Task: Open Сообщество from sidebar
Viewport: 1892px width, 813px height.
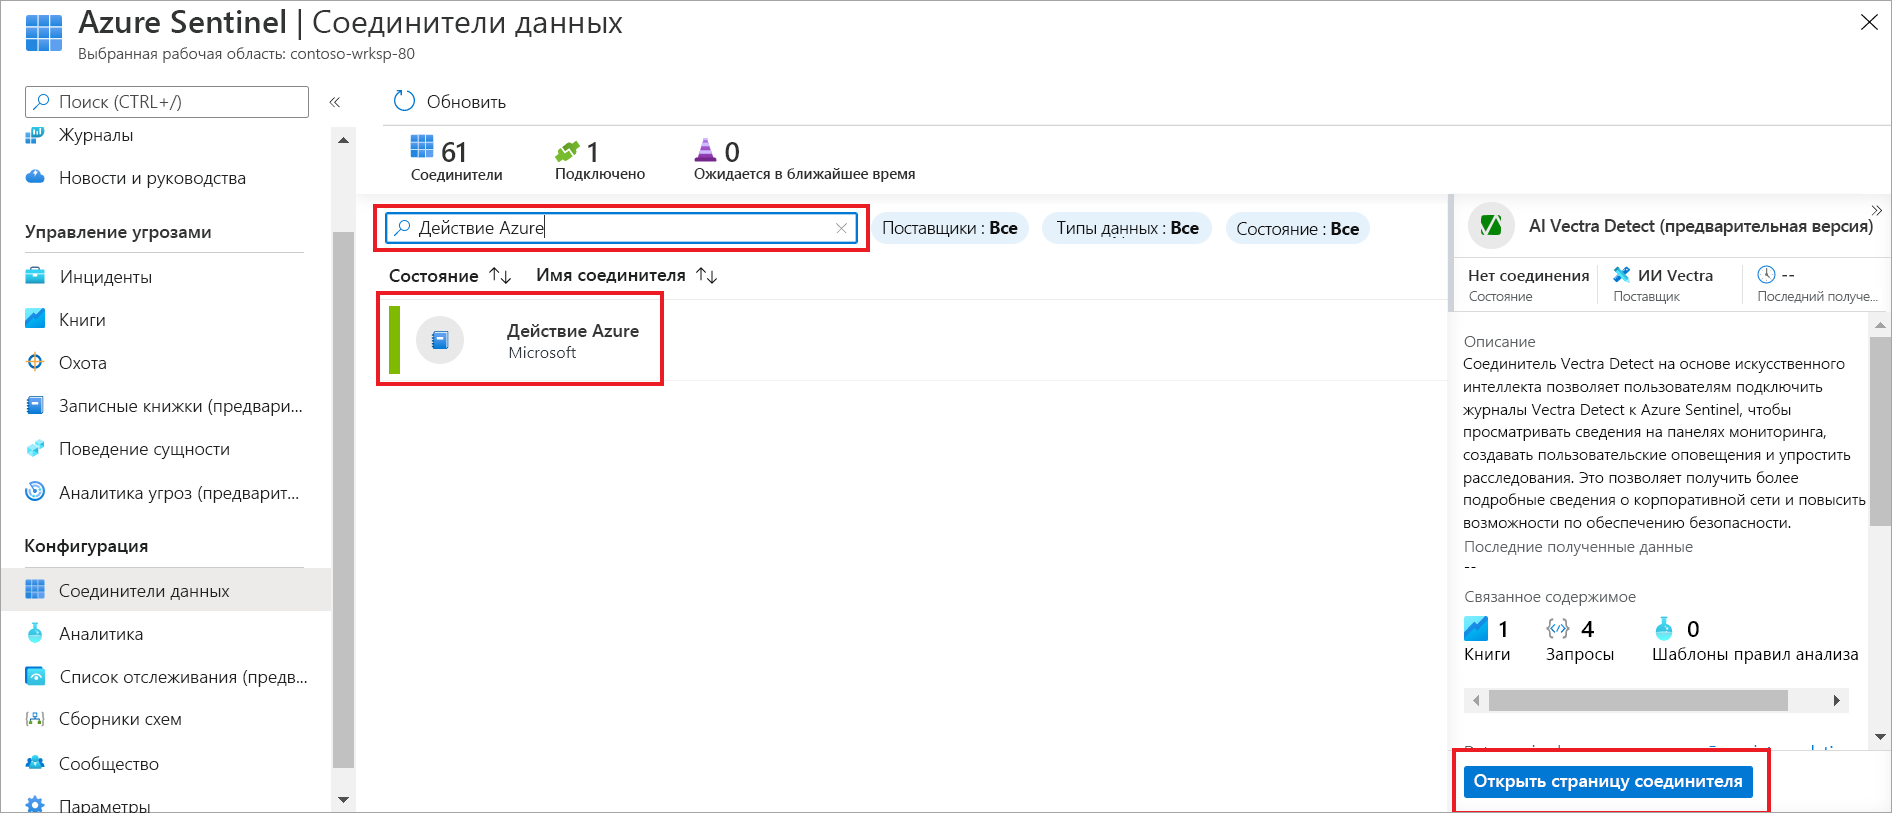Action: 108,764
